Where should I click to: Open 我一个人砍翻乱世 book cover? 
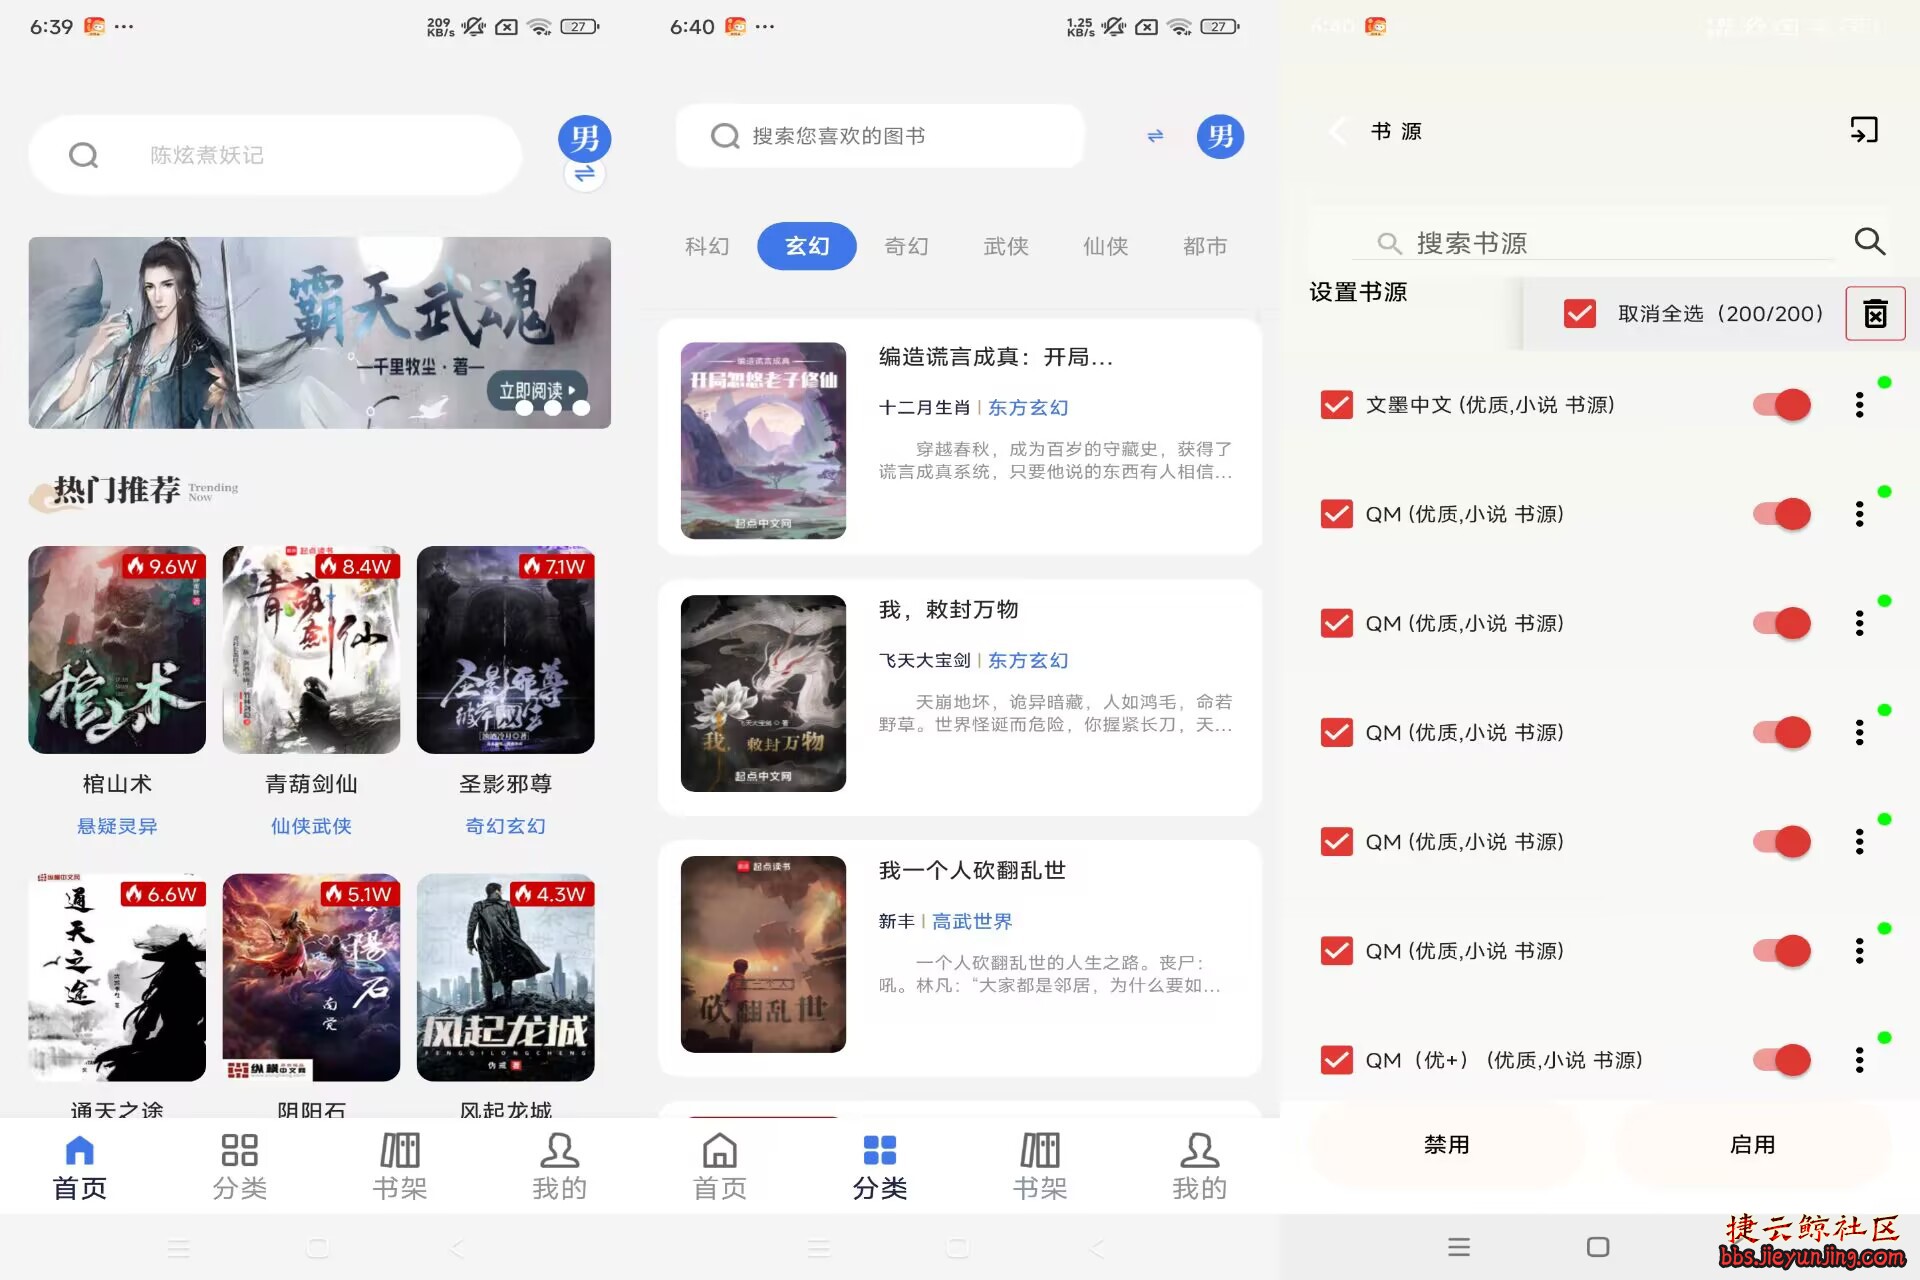[763, 954]
